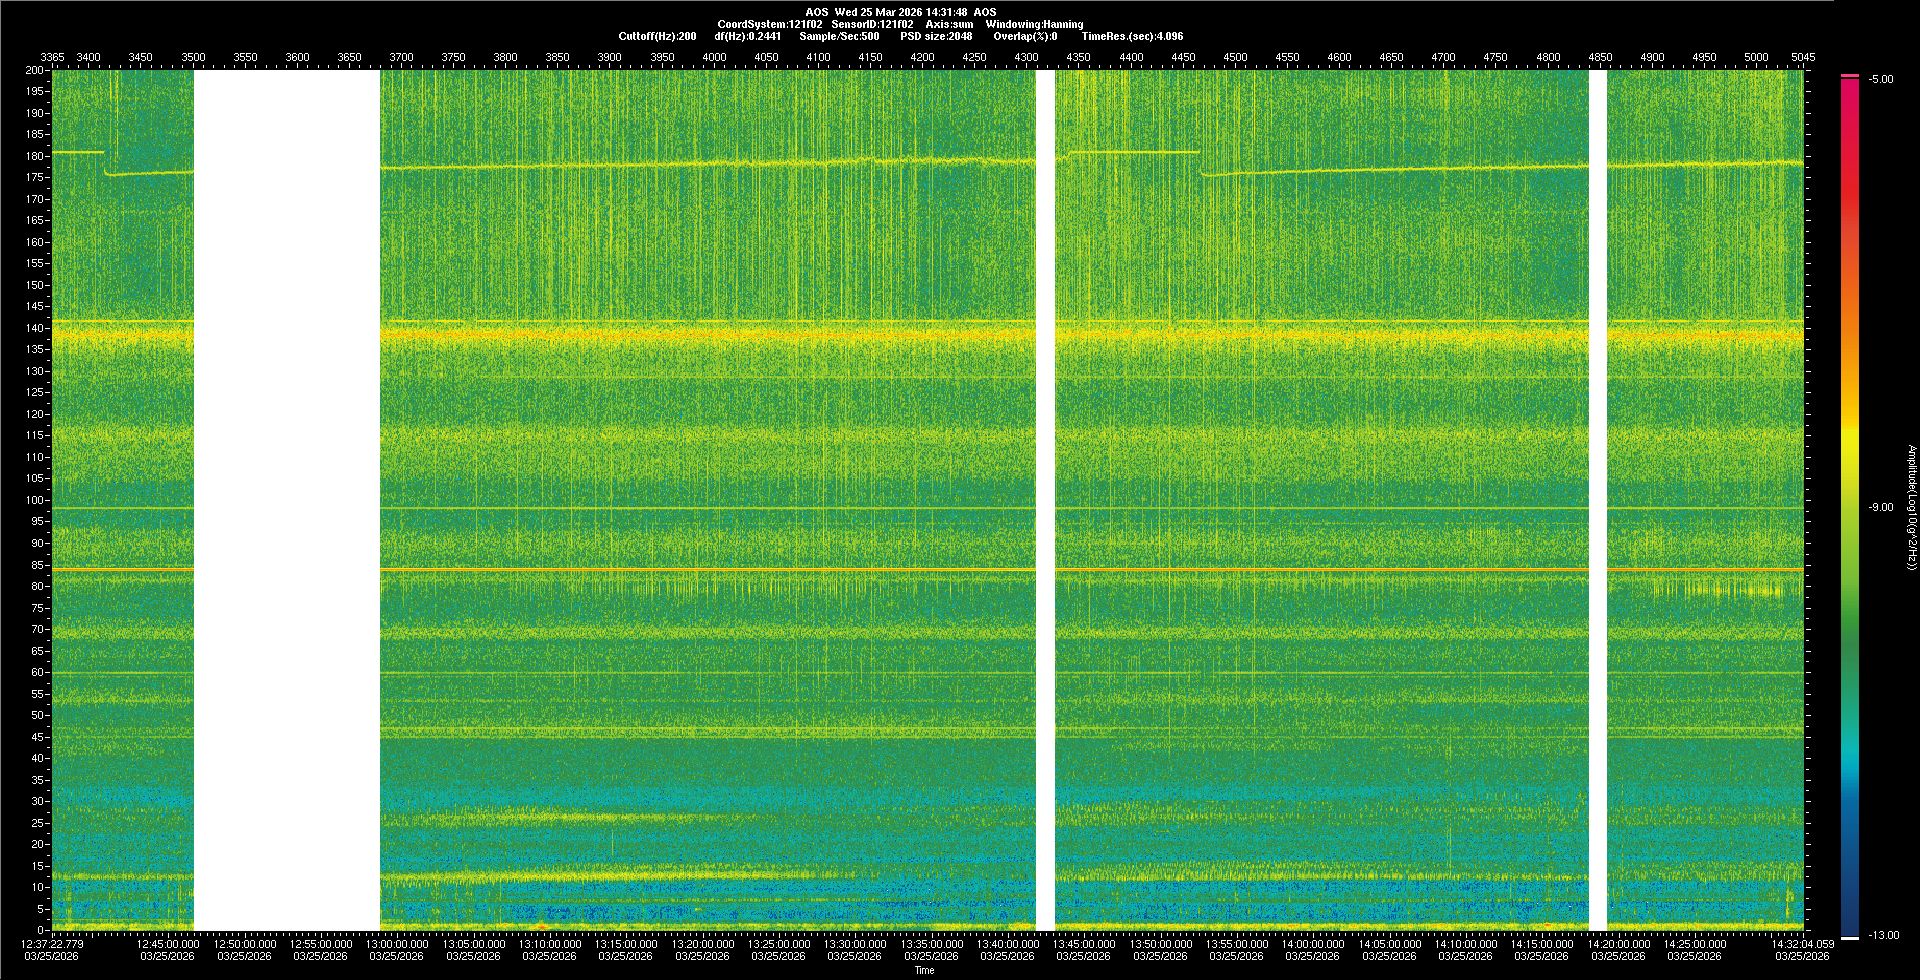Click the Cuttoff(Hz):200 parameter label
This screenshot has height=980, width=1920.
coord(657,36)
